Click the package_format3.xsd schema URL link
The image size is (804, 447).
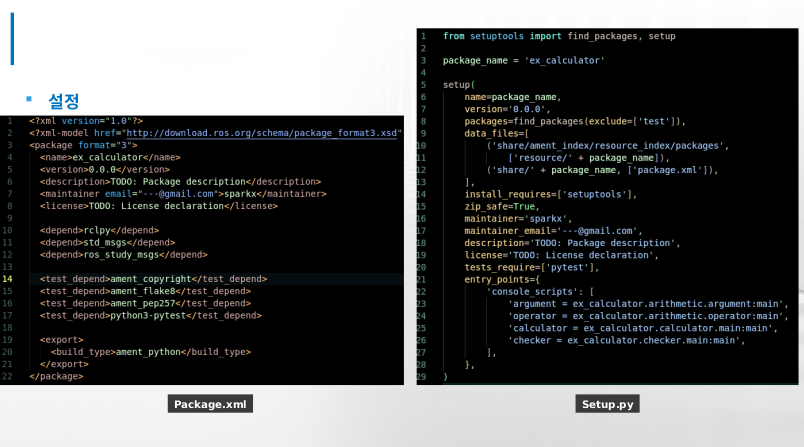tap(262, 133)
